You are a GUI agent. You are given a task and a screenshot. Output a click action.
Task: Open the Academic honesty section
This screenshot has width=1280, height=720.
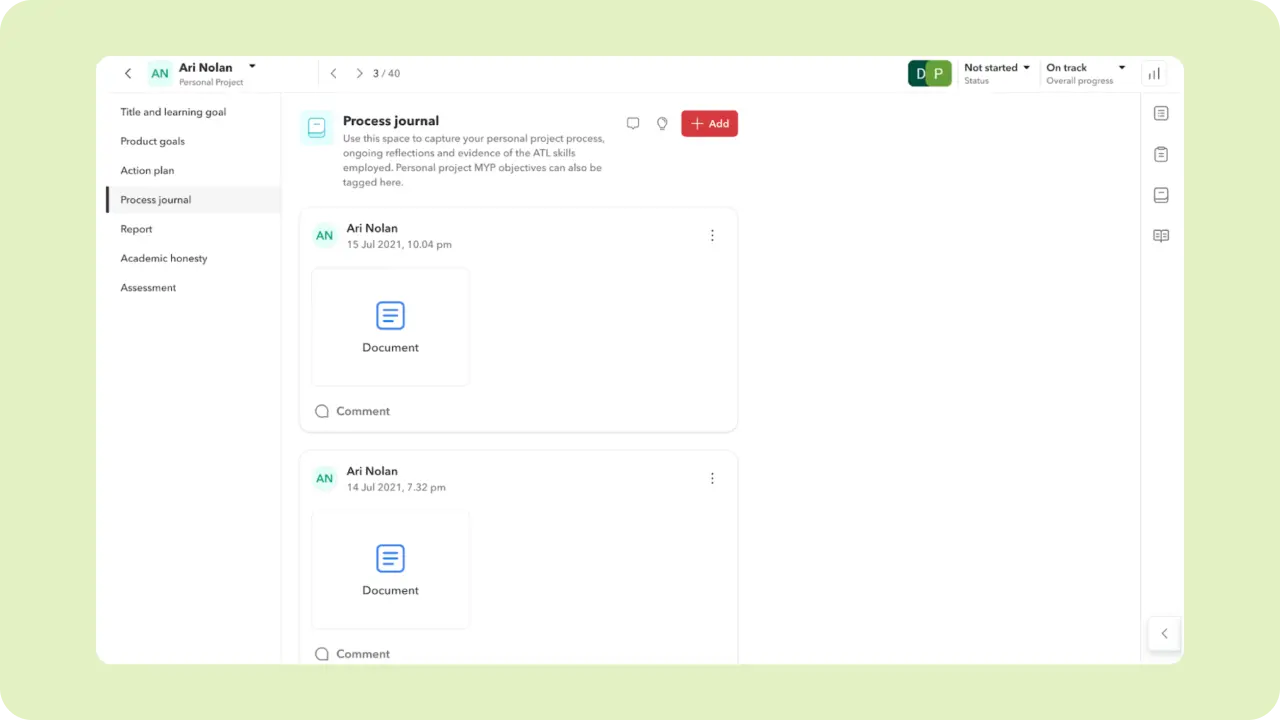[x=164, y=259]
